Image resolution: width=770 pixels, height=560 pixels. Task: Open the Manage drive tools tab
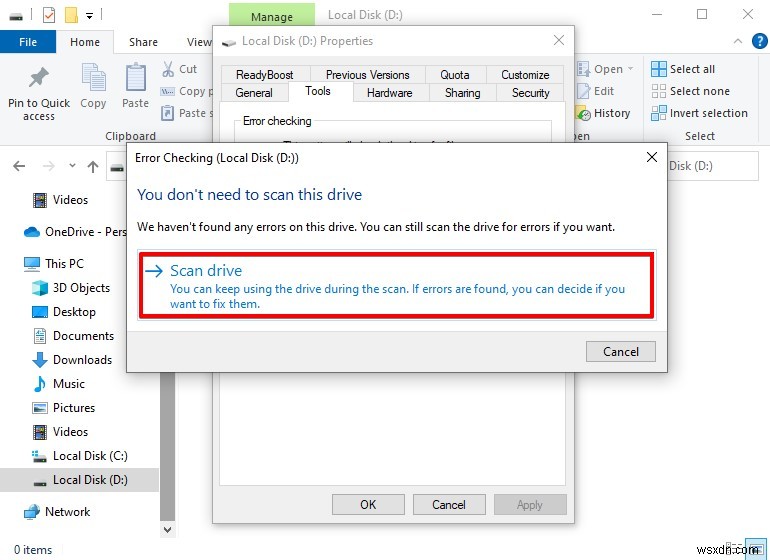point(272,16)
